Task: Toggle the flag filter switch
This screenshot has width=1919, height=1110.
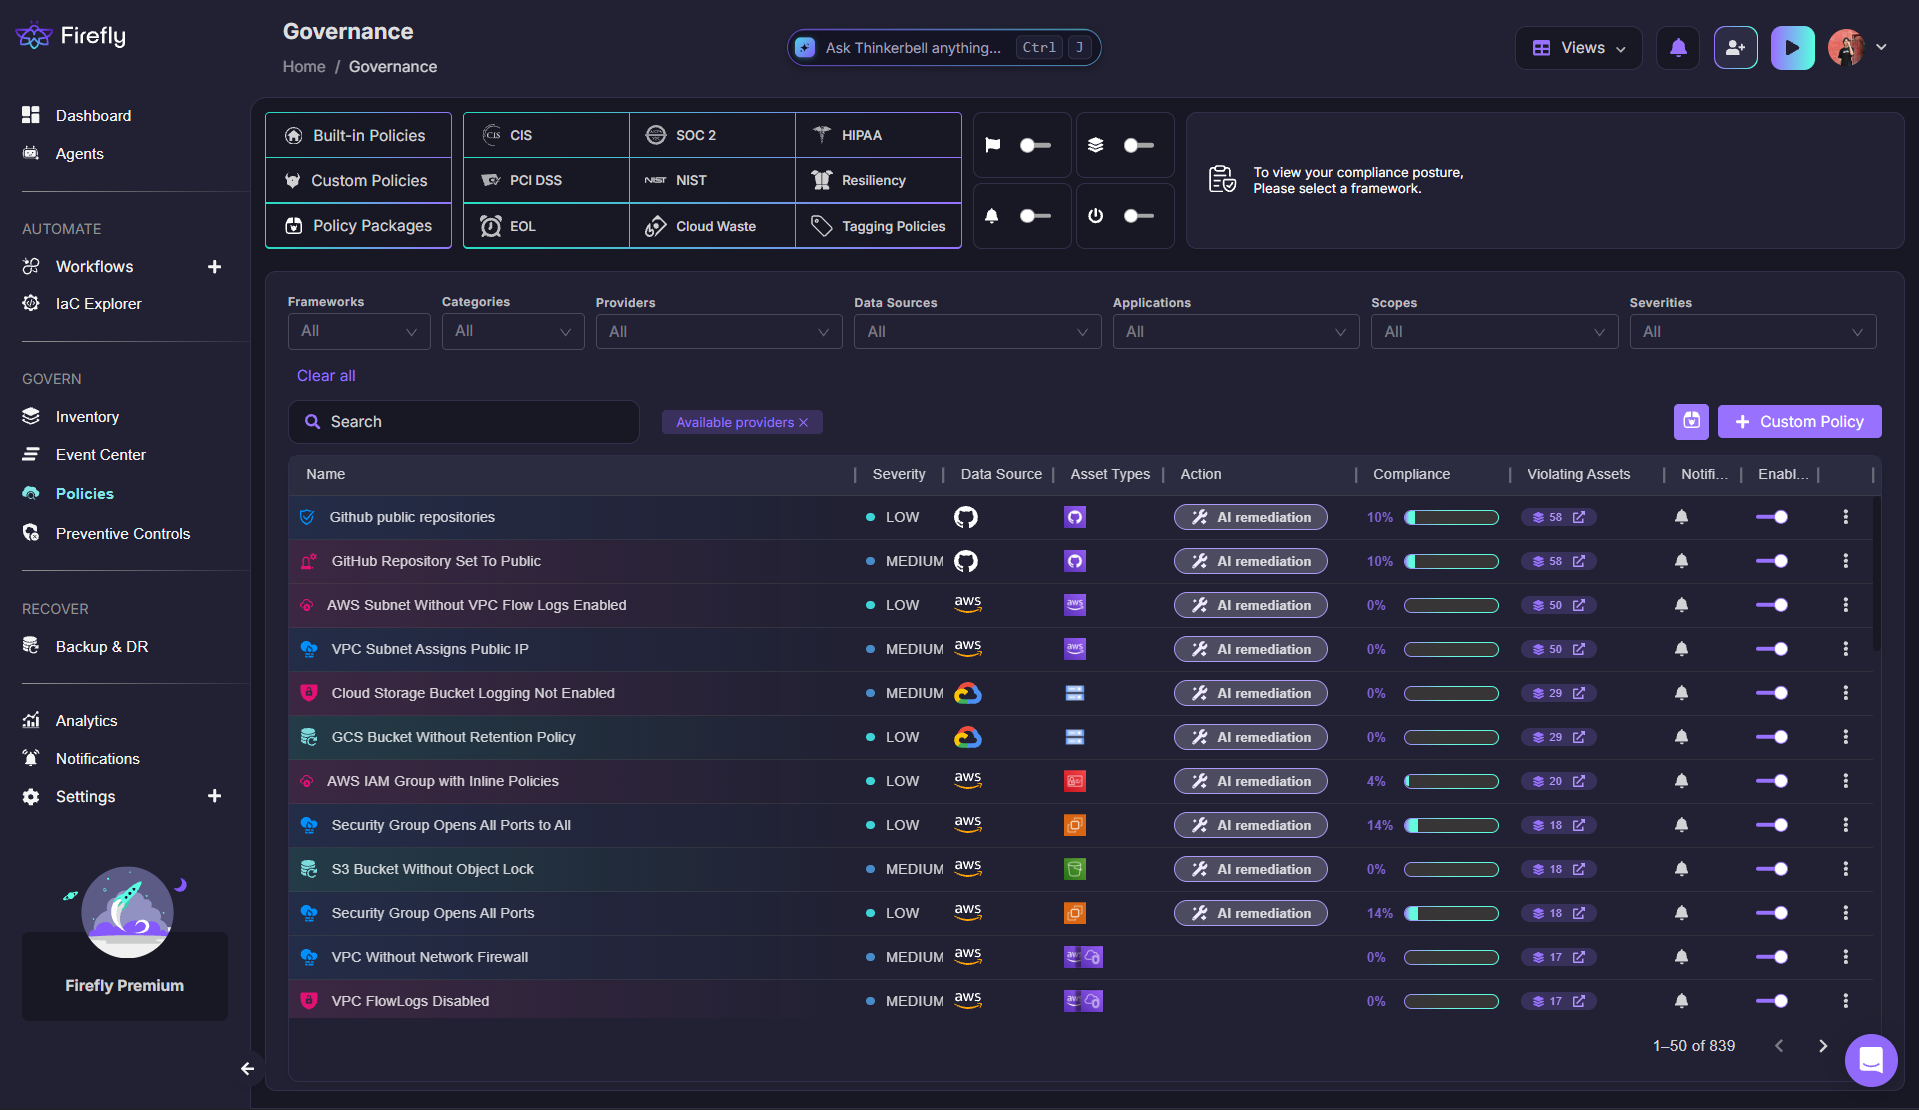Action: point(1034,145)
